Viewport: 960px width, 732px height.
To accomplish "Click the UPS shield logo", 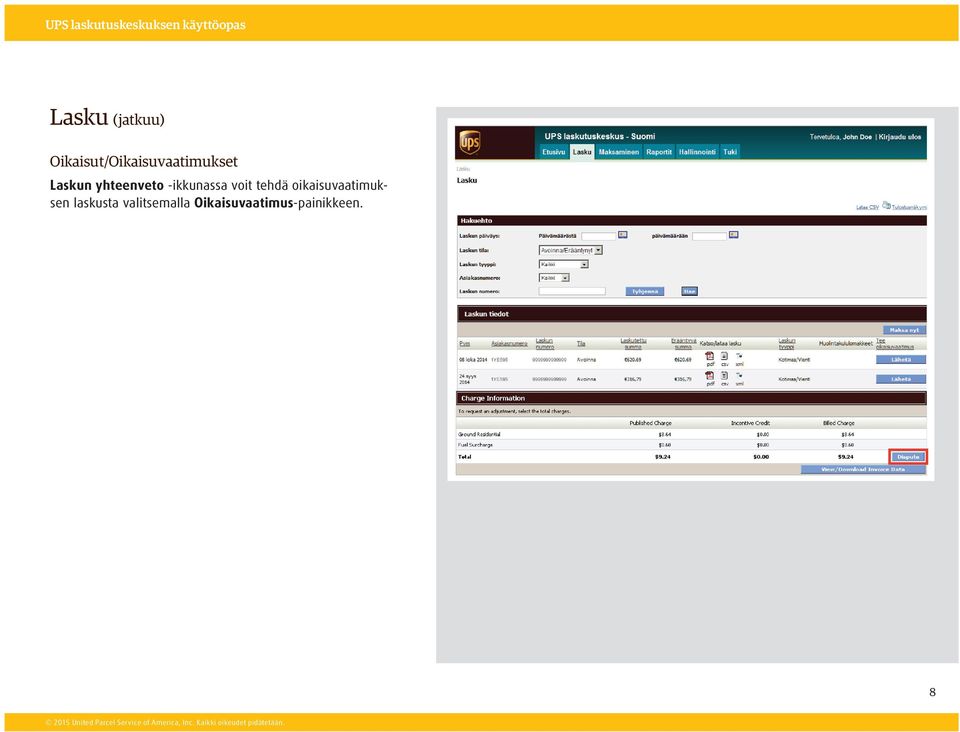I will [x=470, y=143].
